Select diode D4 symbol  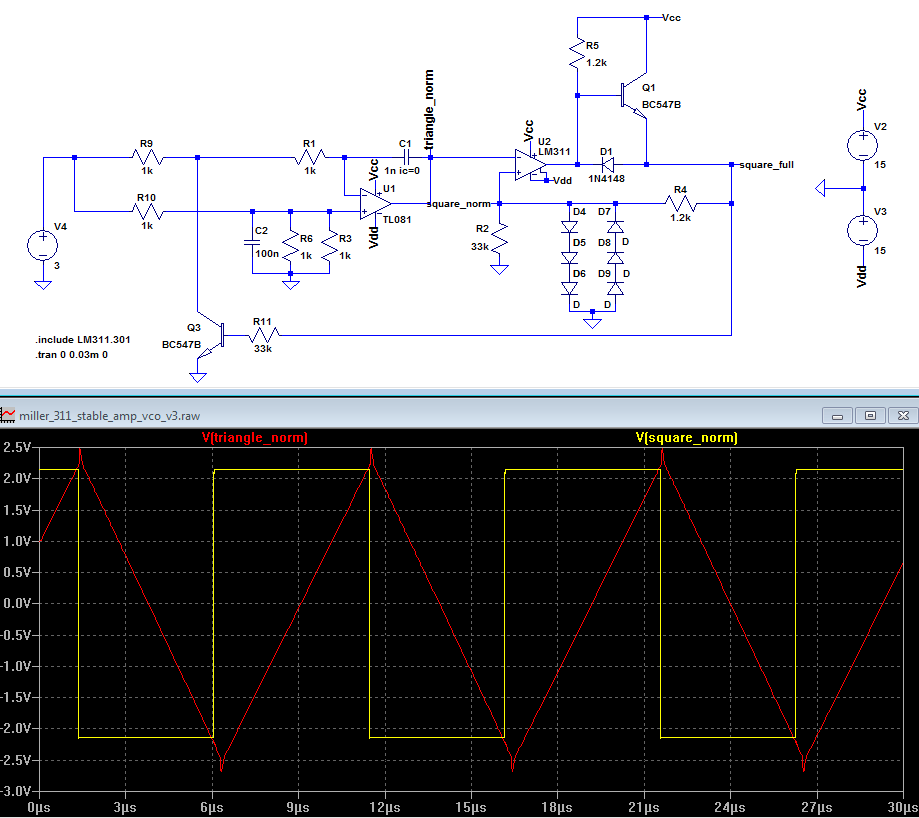(x=569, y=227)
